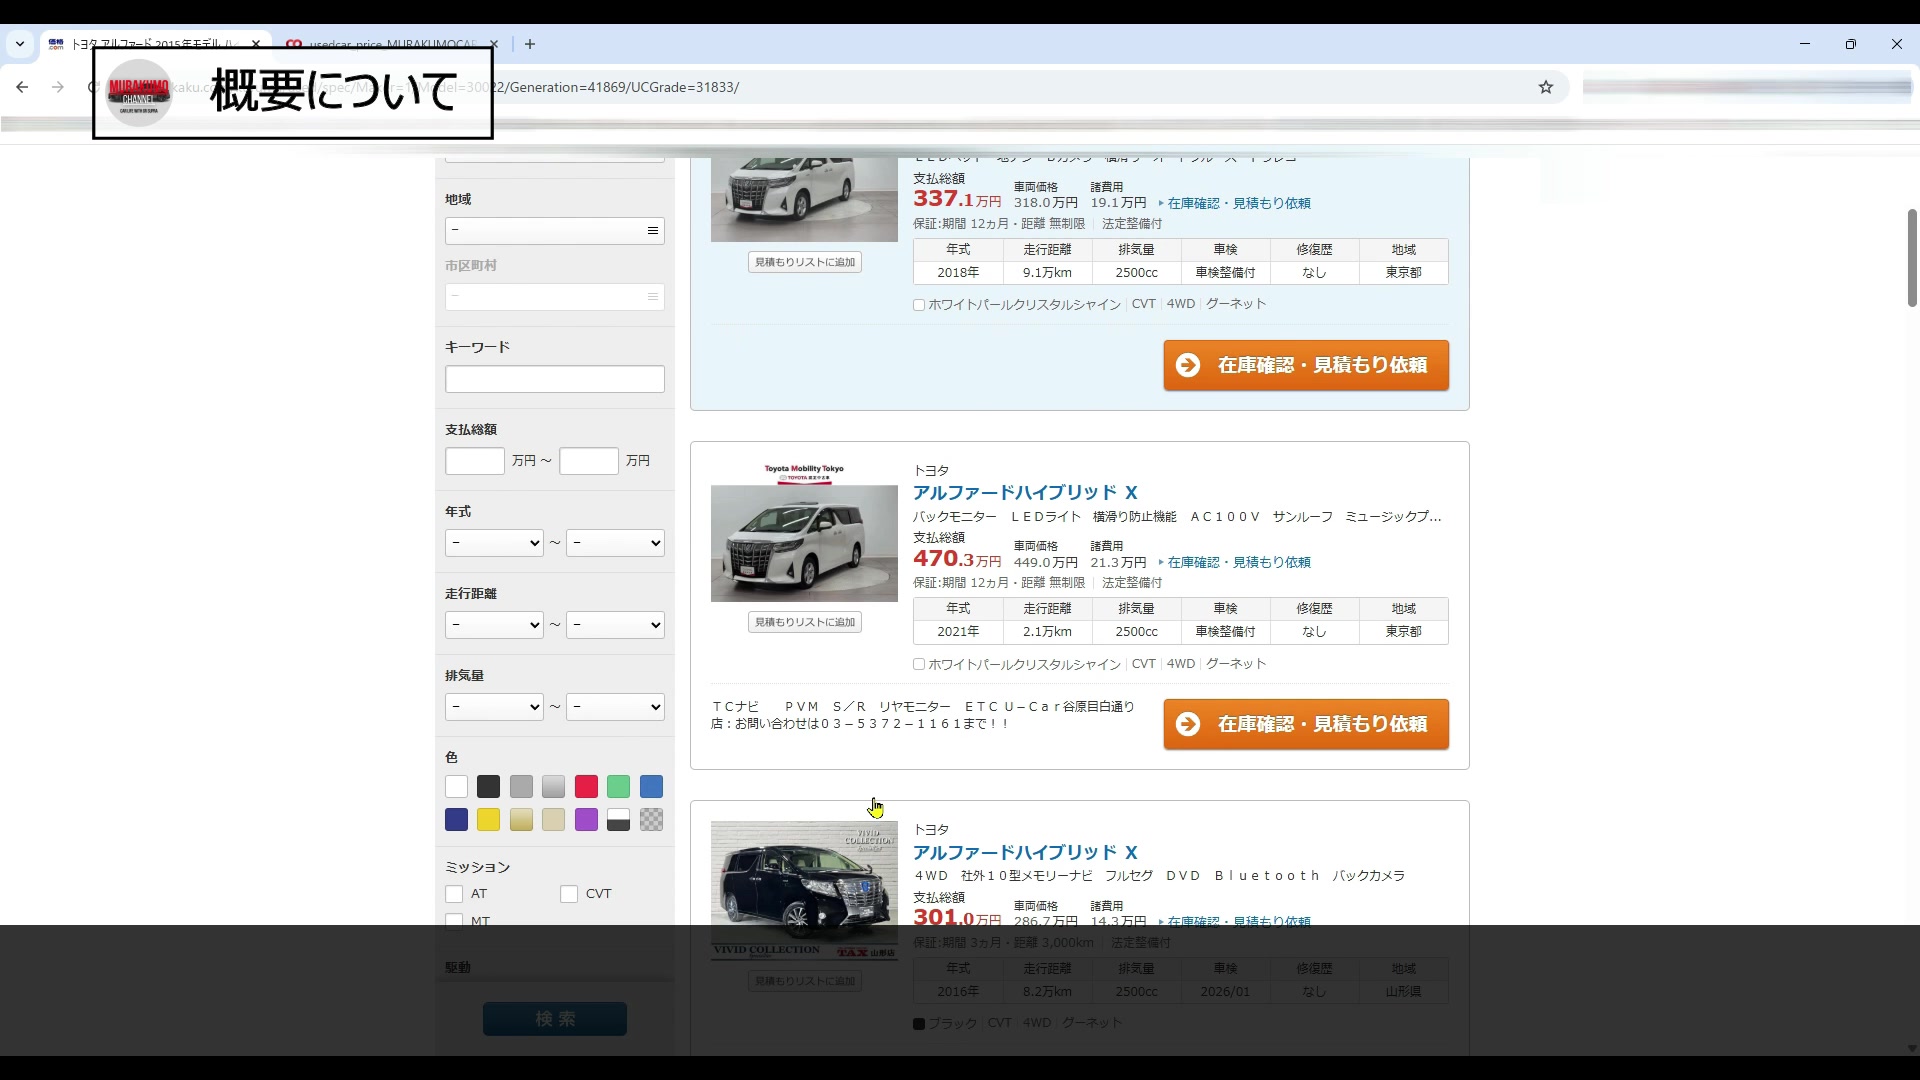Open the アルファードハイブリッド X title of the 301.0万円 listing

coord(1025,852)
